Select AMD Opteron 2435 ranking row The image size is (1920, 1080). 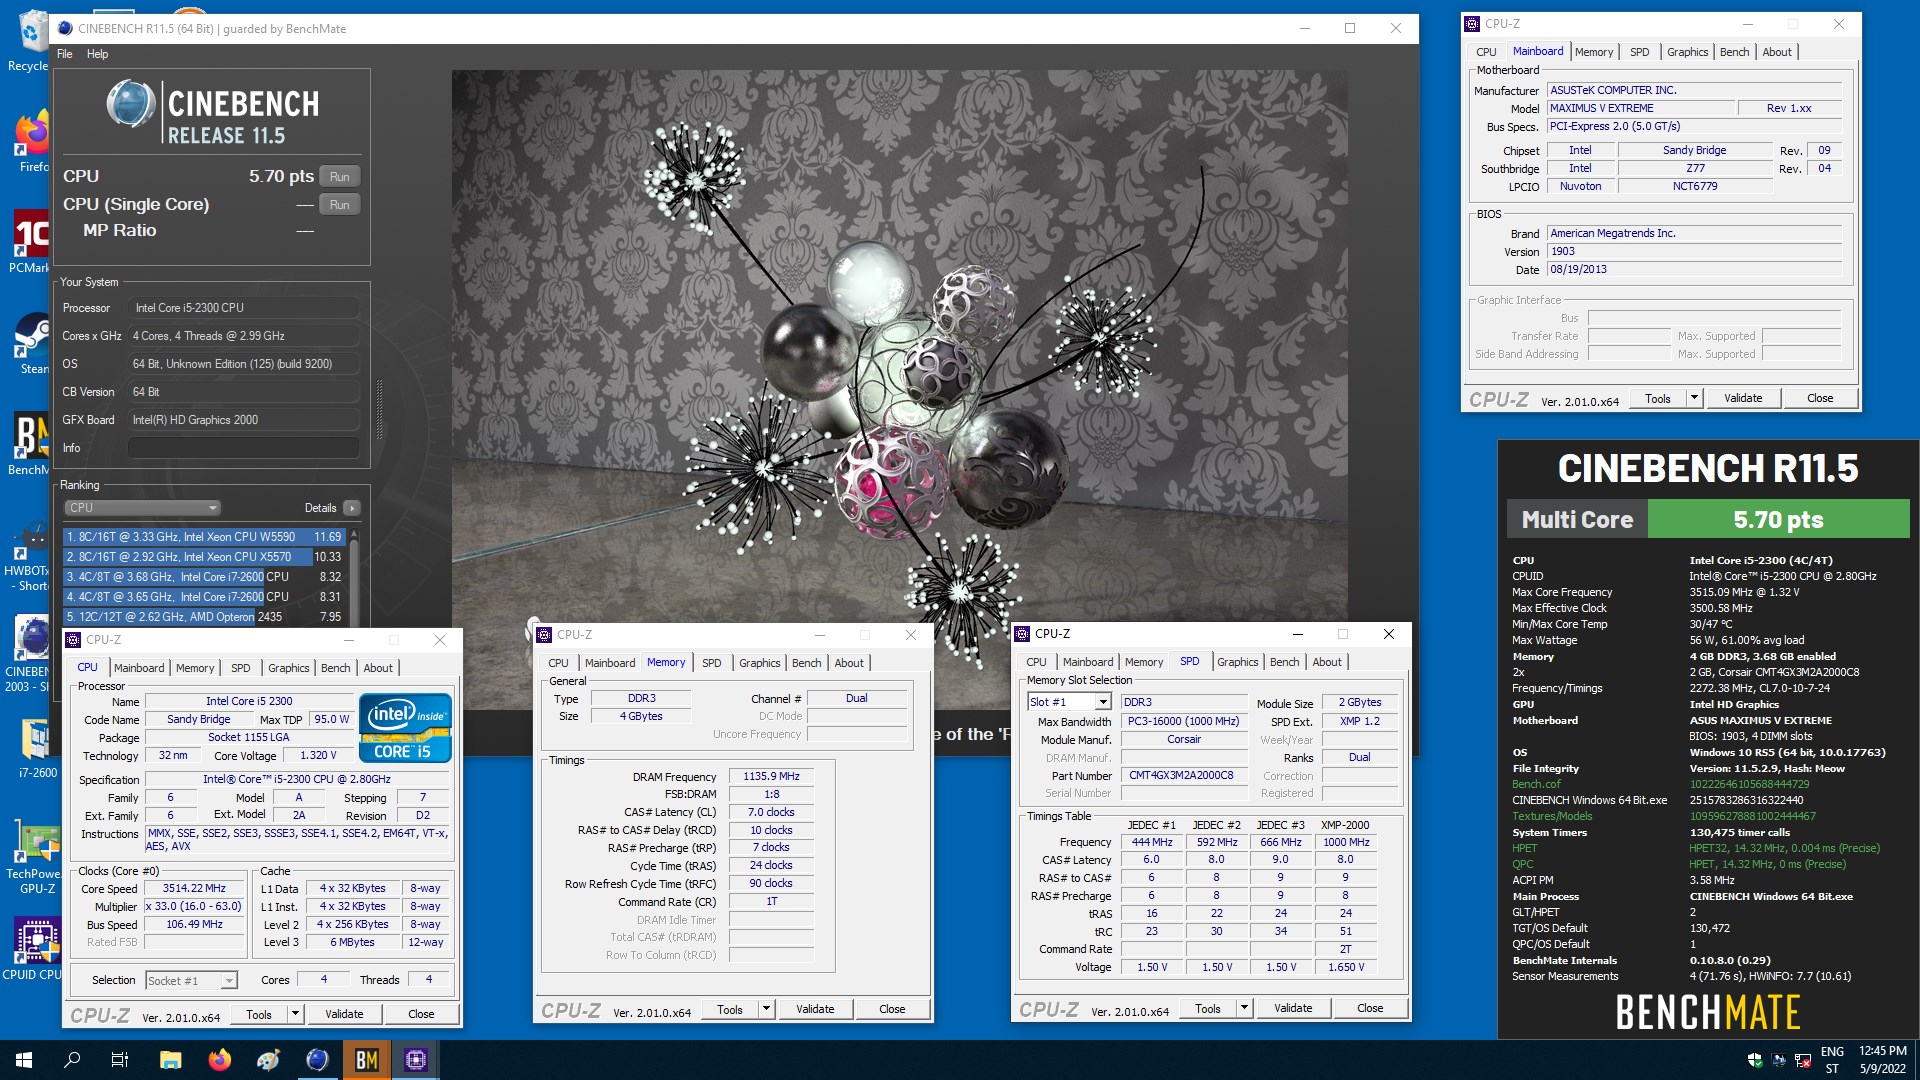(204, 617)
